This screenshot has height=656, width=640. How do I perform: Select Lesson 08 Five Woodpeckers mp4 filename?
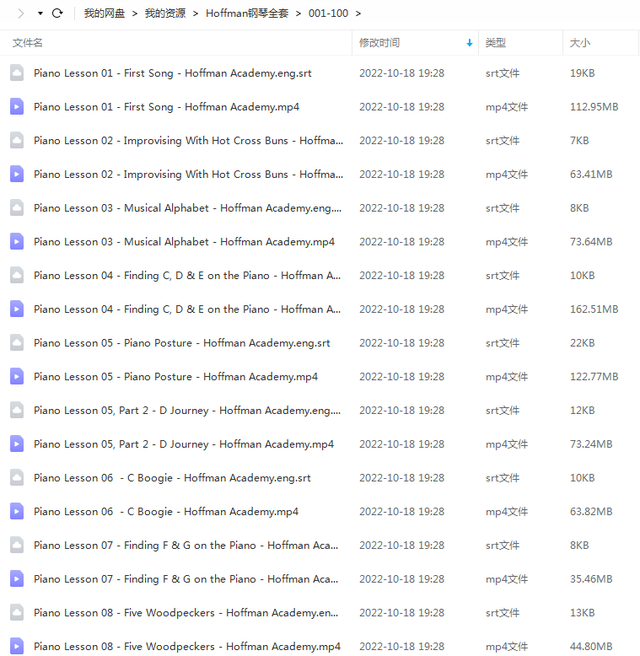coord(187,646)
